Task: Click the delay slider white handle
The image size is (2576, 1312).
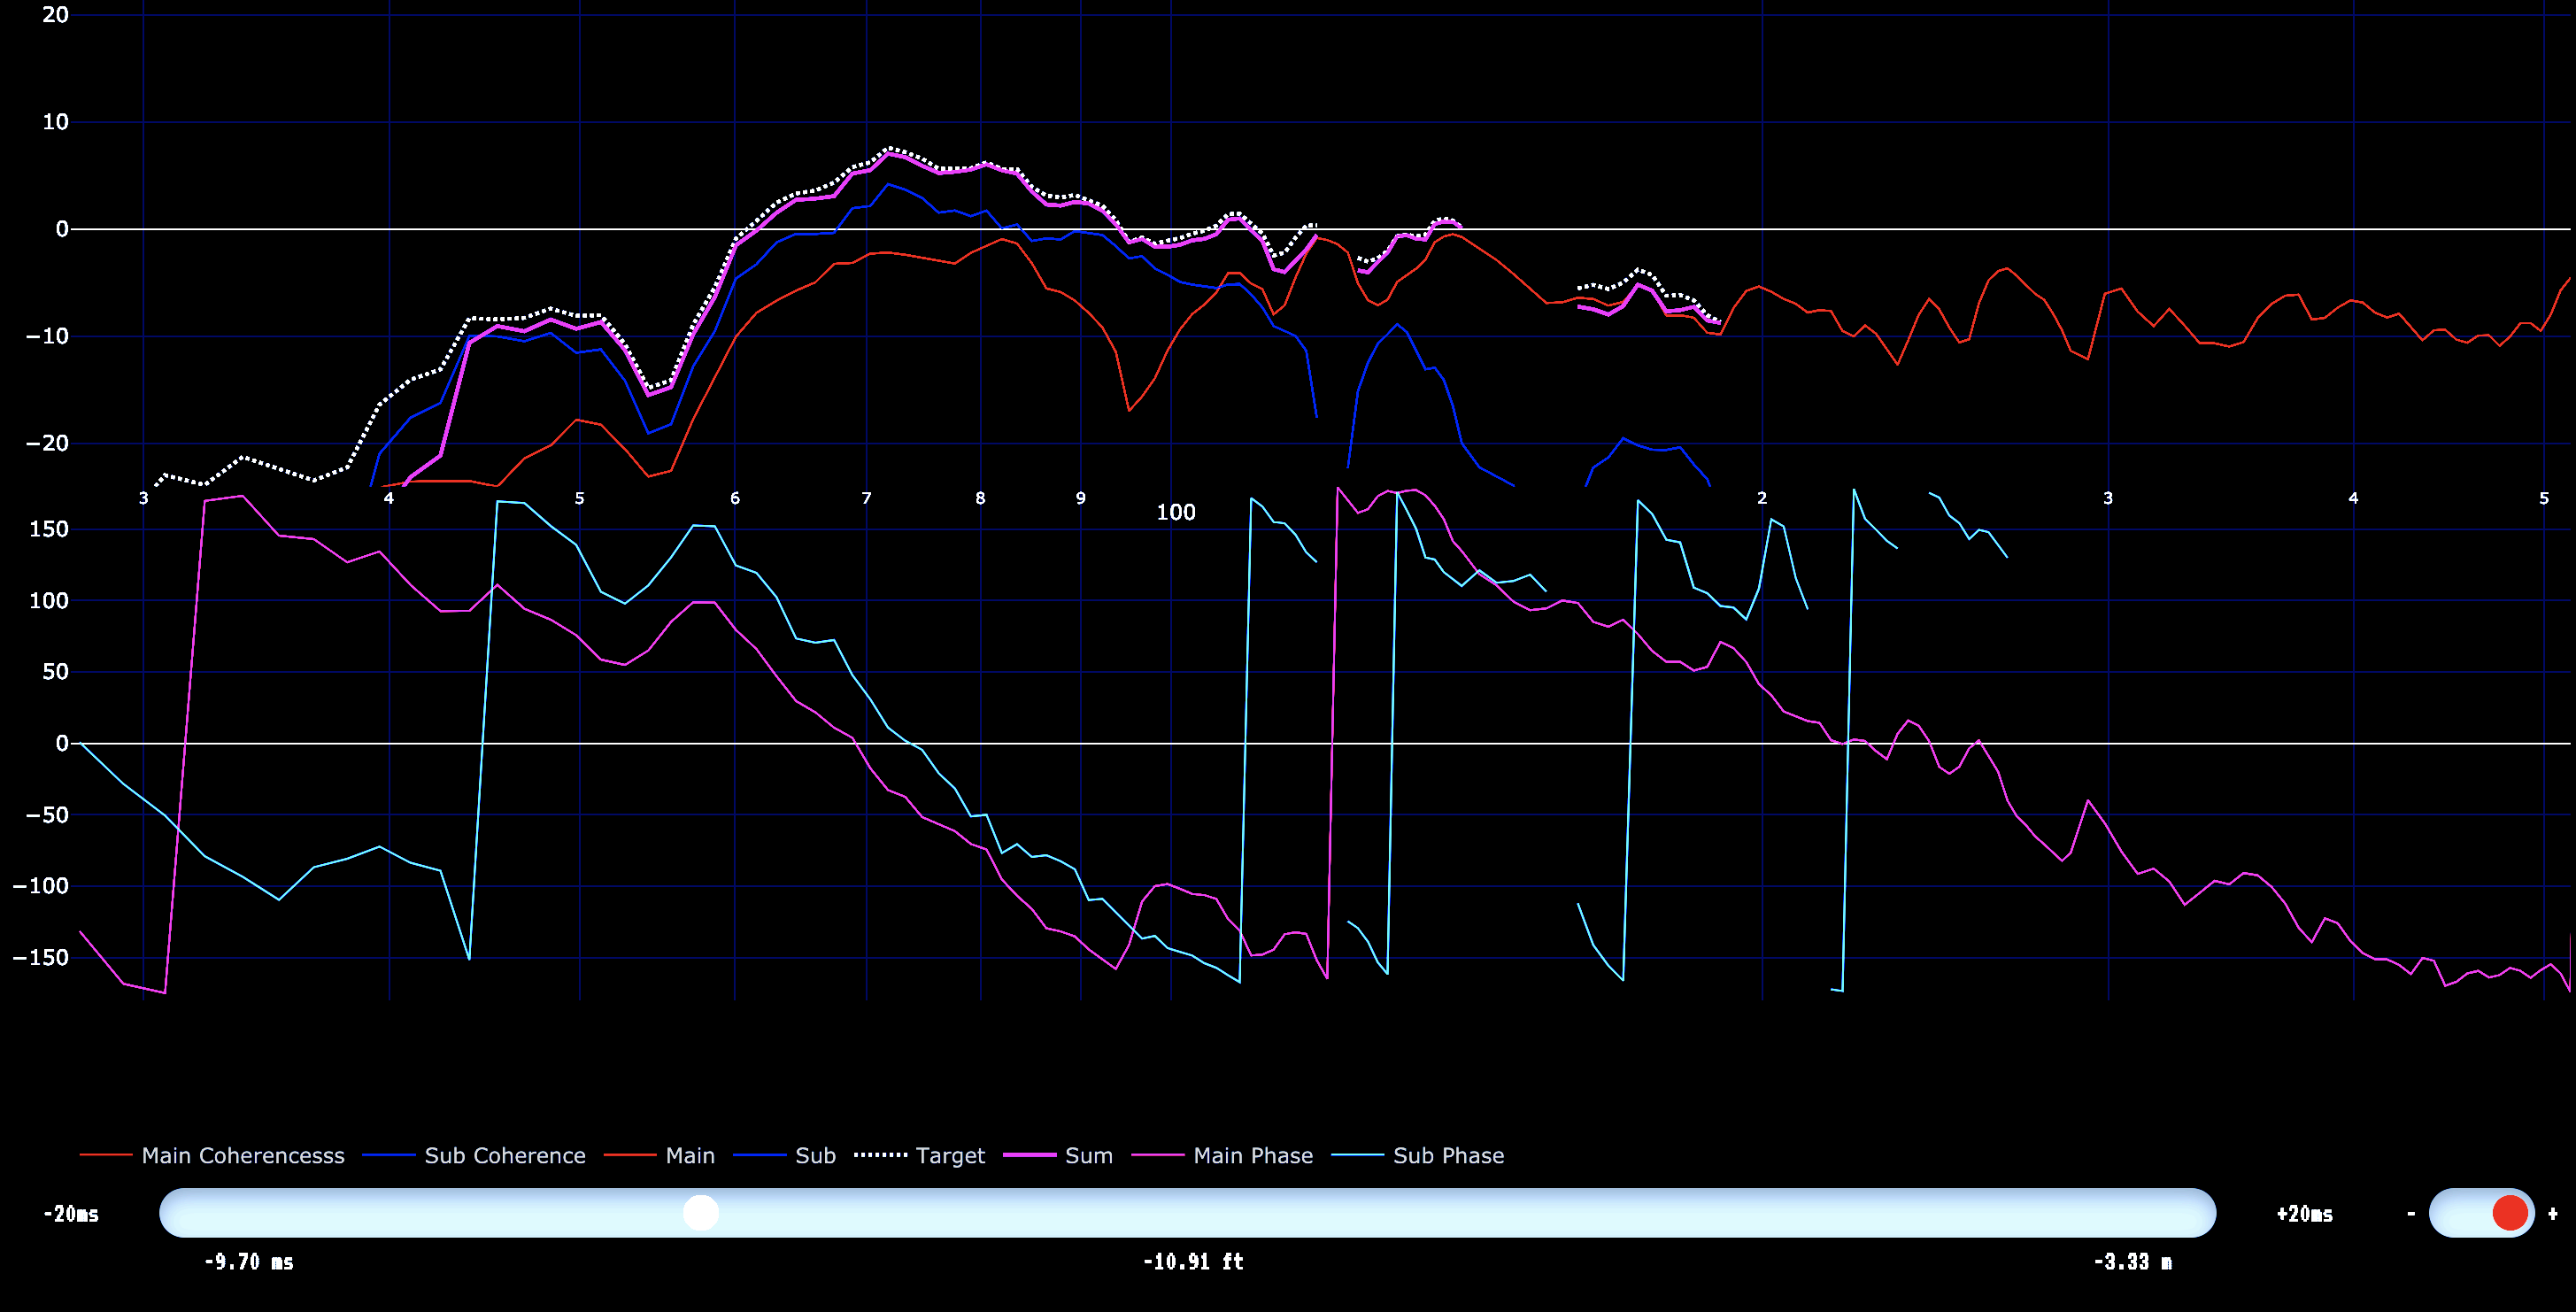Action: pos(701,1213)
